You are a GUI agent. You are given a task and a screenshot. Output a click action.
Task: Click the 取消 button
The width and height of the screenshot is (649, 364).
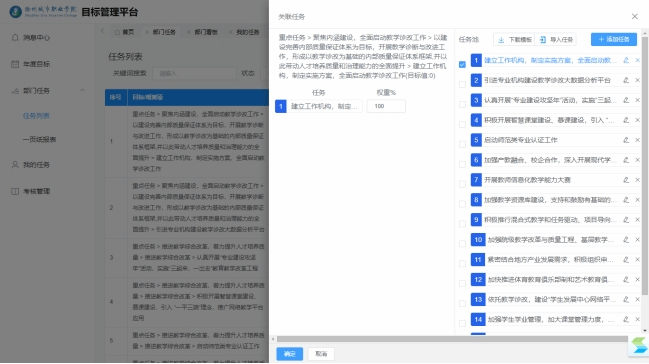point(321,354)
